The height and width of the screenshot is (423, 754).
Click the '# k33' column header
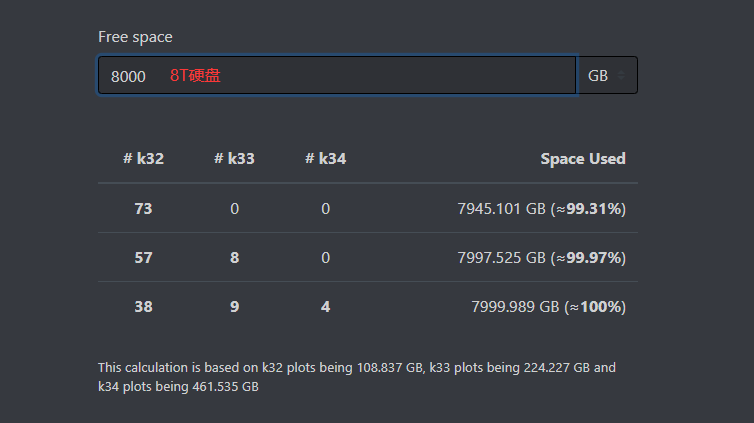click(x=234, y=158)
